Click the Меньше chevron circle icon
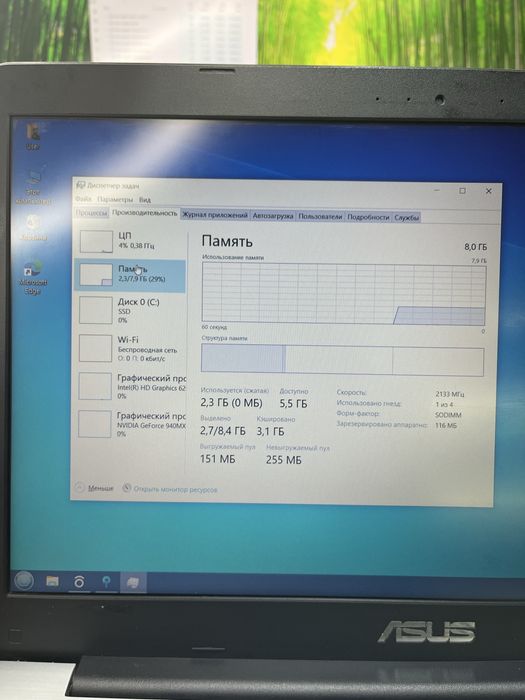The image size is (525, 700). 79,487
